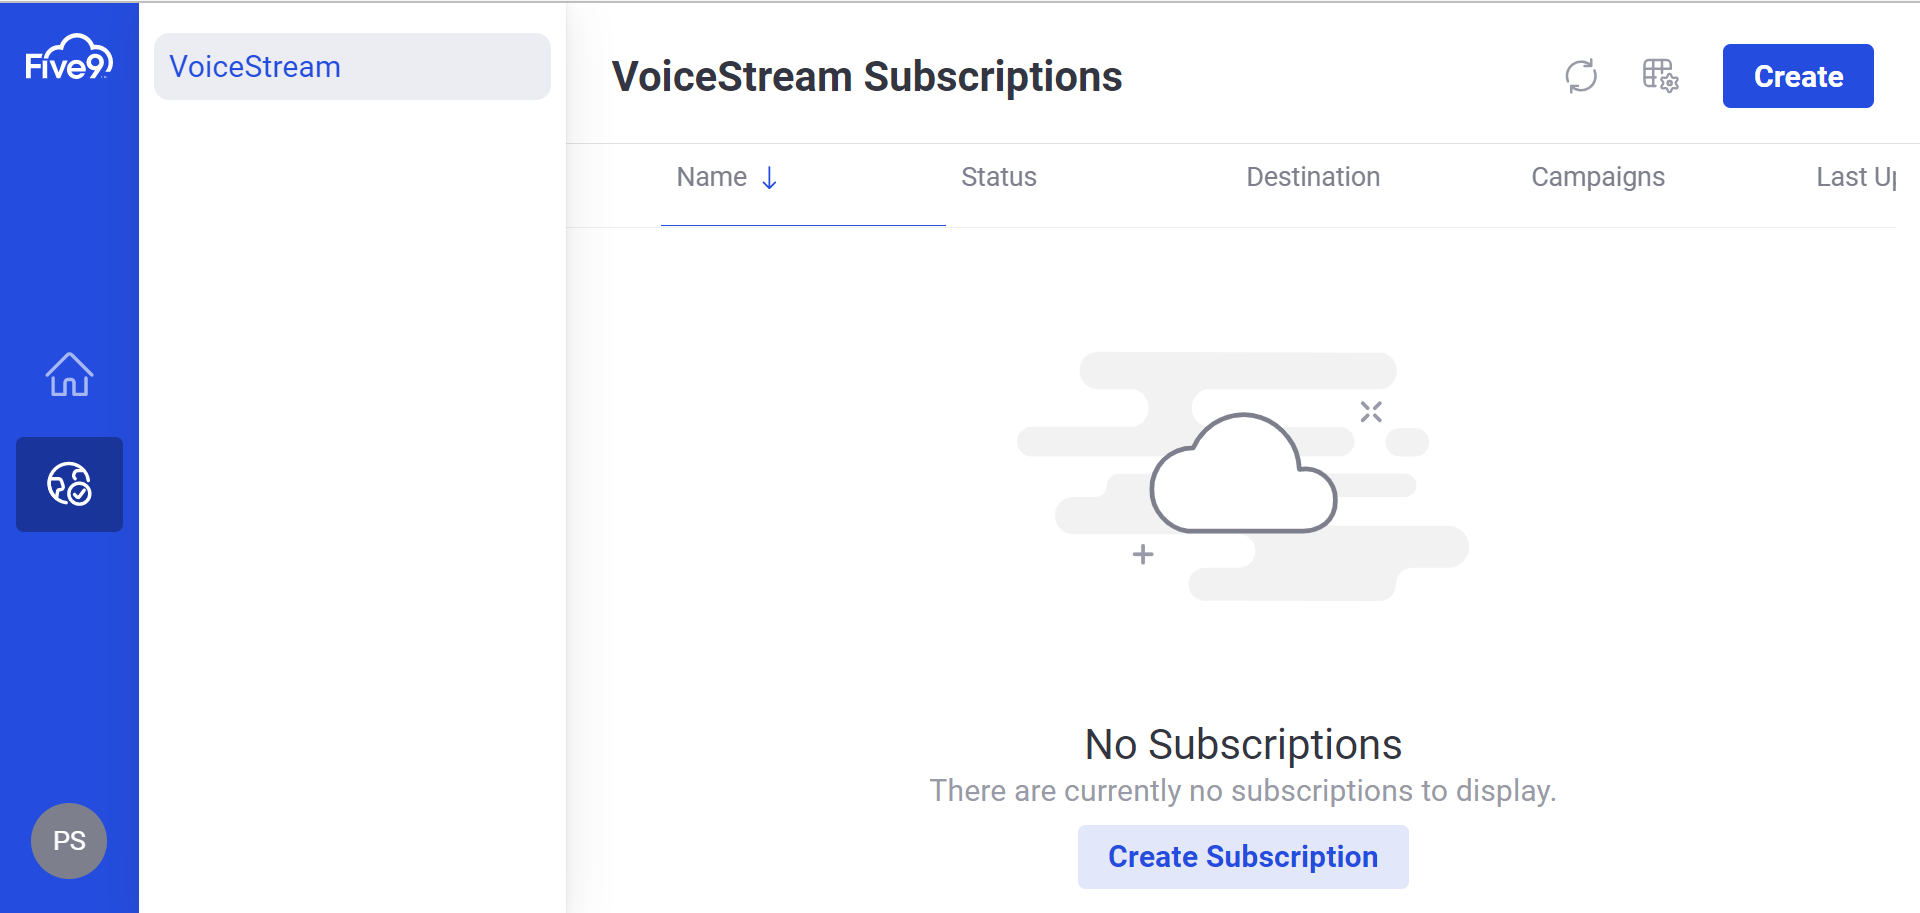Viewport: 1920px width, 913px height.
Task: Click the blue Create button
Action: tap(1798, 76)
